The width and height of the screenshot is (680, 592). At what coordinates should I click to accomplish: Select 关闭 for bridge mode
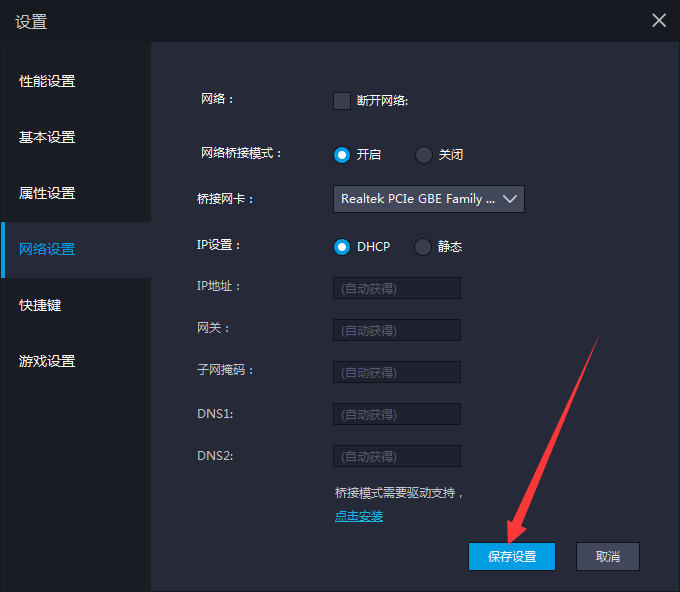(x=424, y=155)
